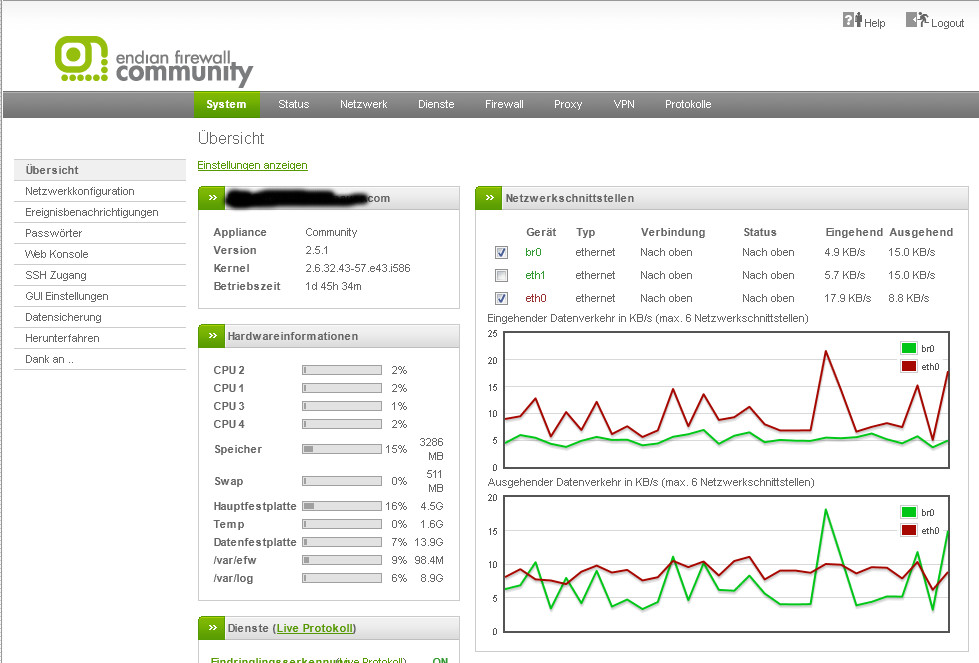Screen dimensions: 979x663
Task: Switch to the VPN menu
Action: pos(623,104)
